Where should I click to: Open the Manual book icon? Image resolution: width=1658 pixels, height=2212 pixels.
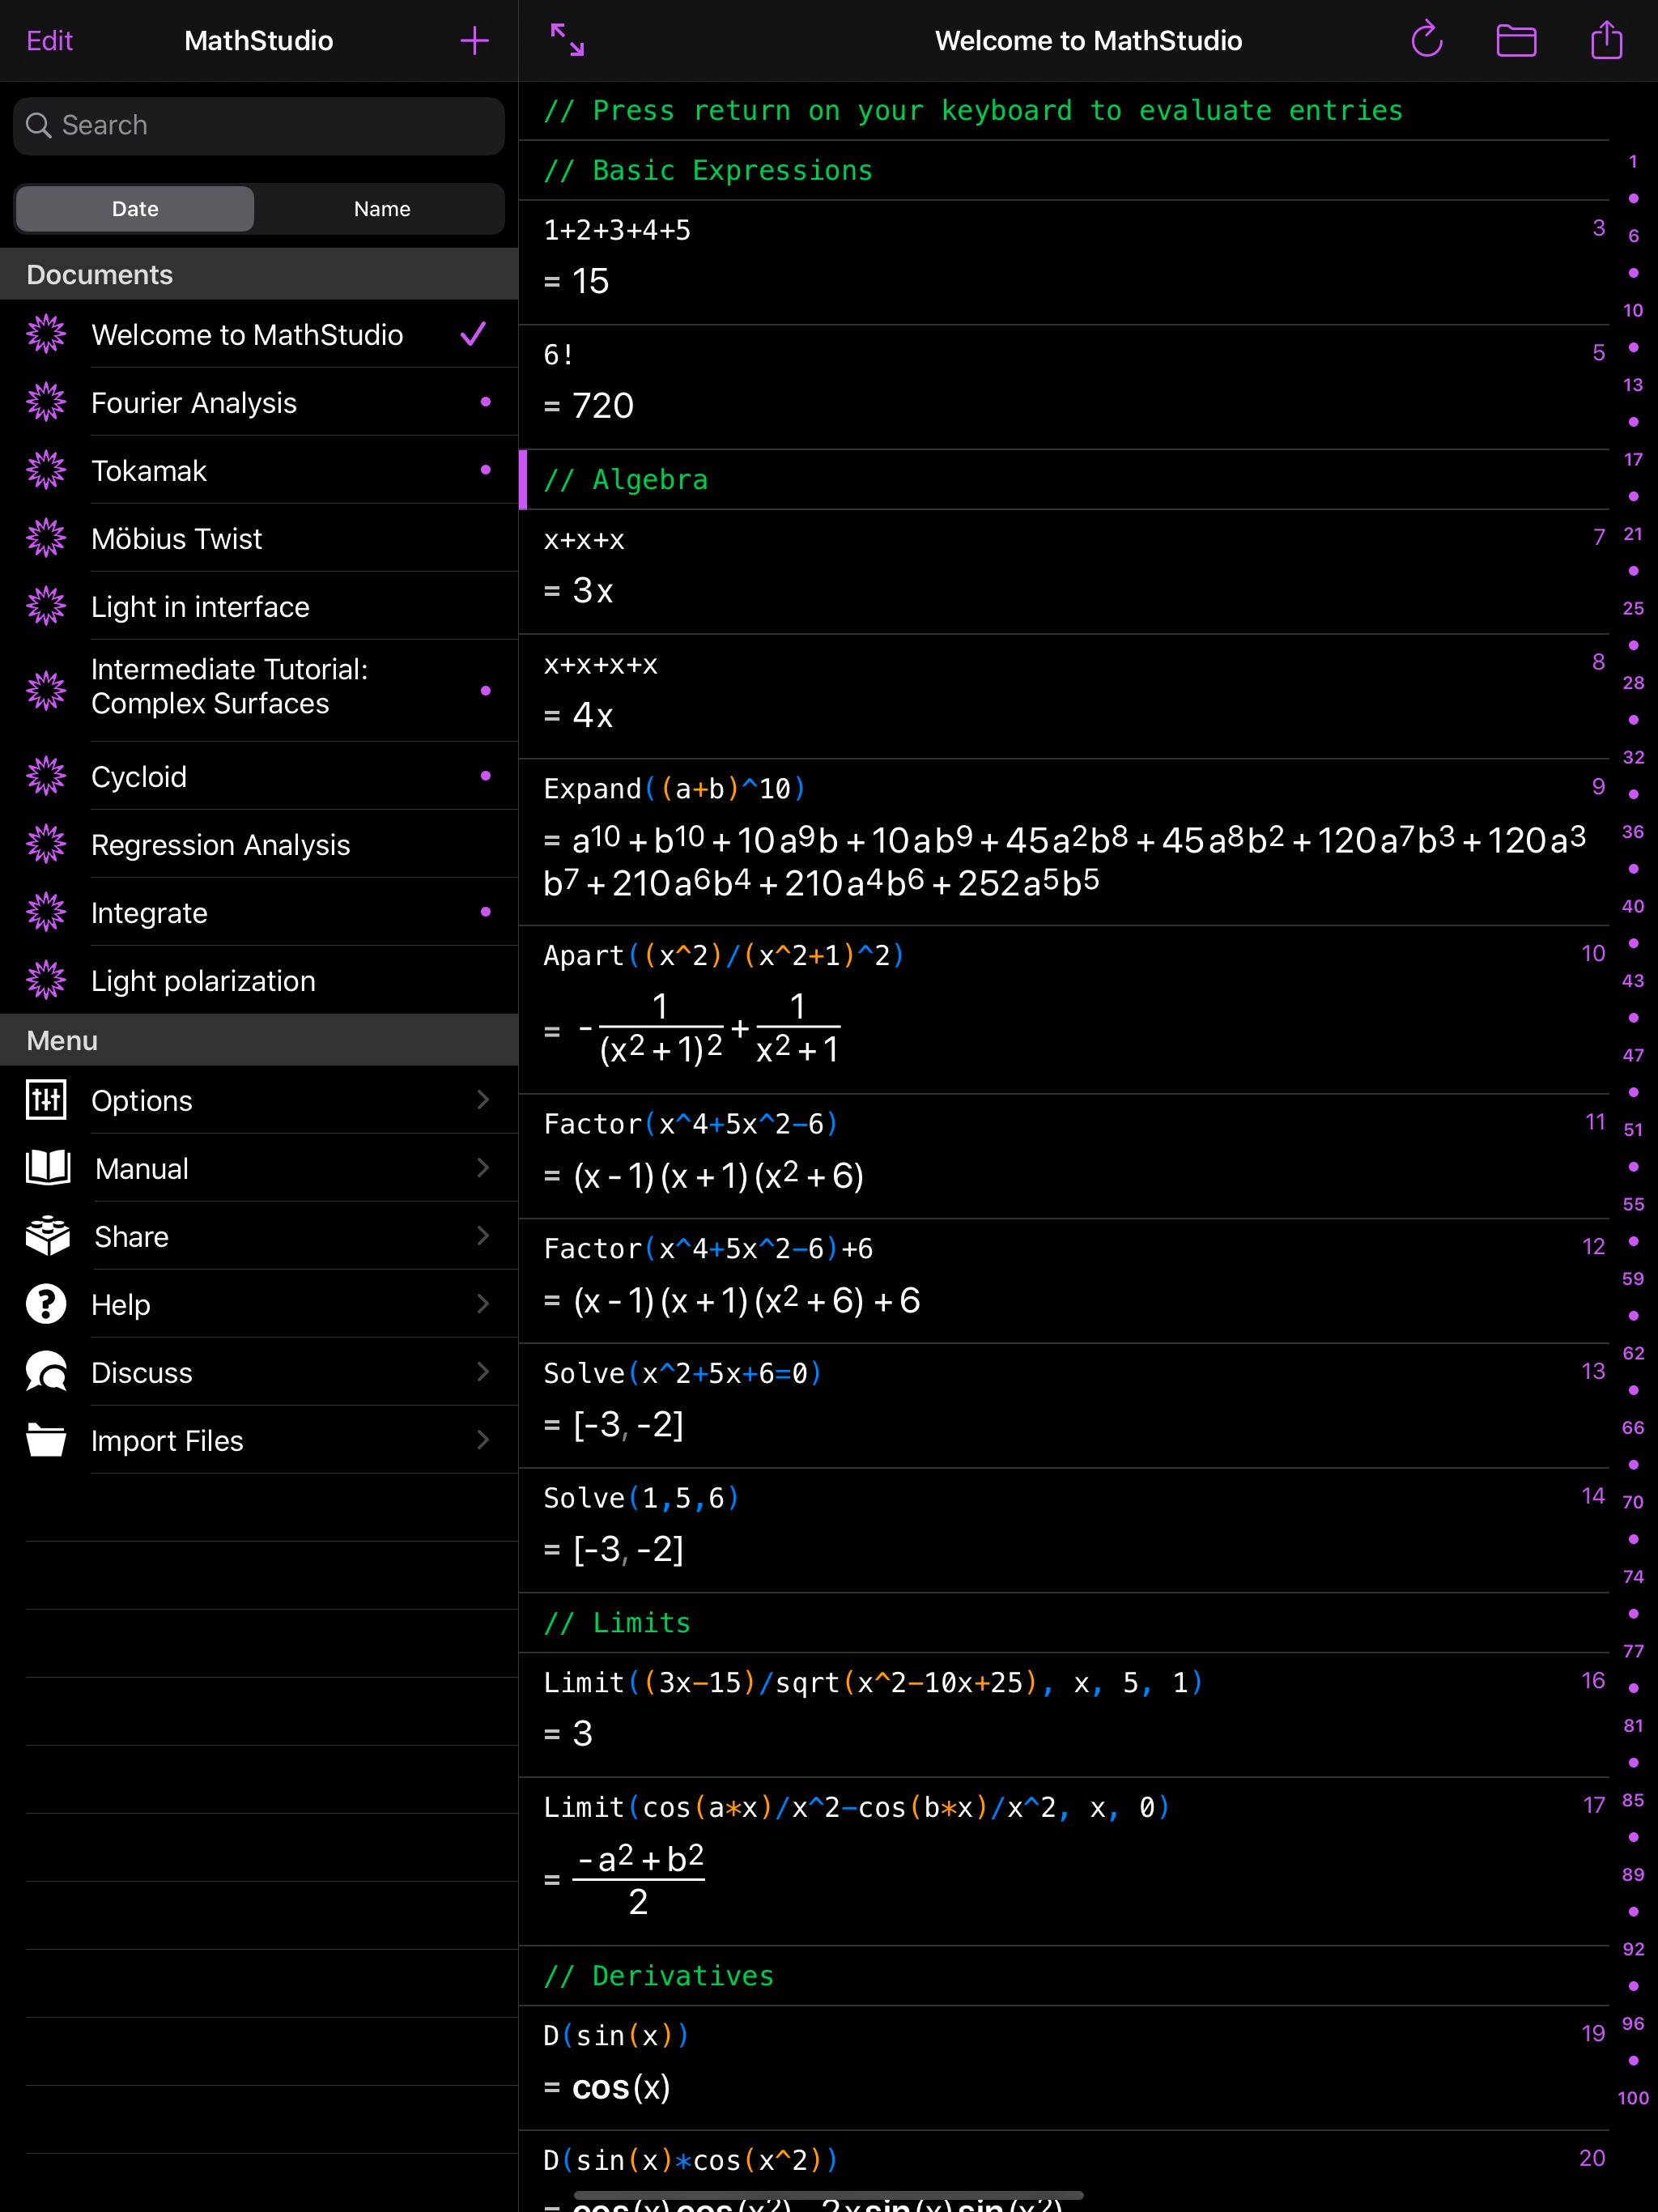[47, 1167]
